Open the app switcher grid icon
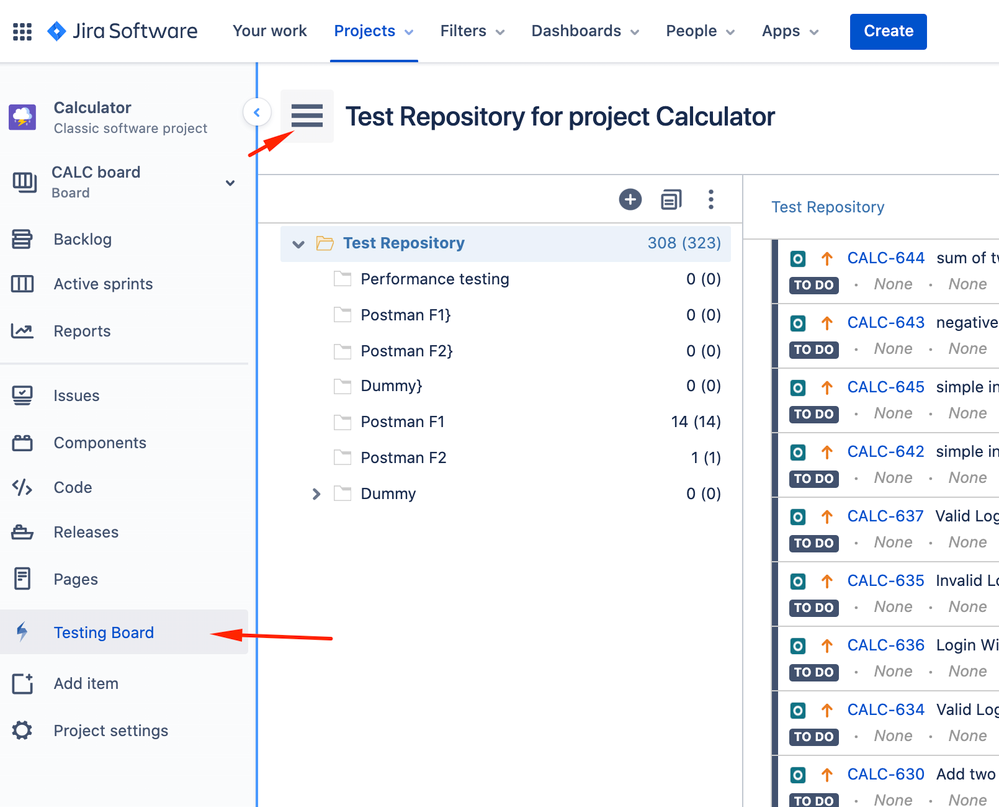Screen dimensions: 999x807 point(22,31)
